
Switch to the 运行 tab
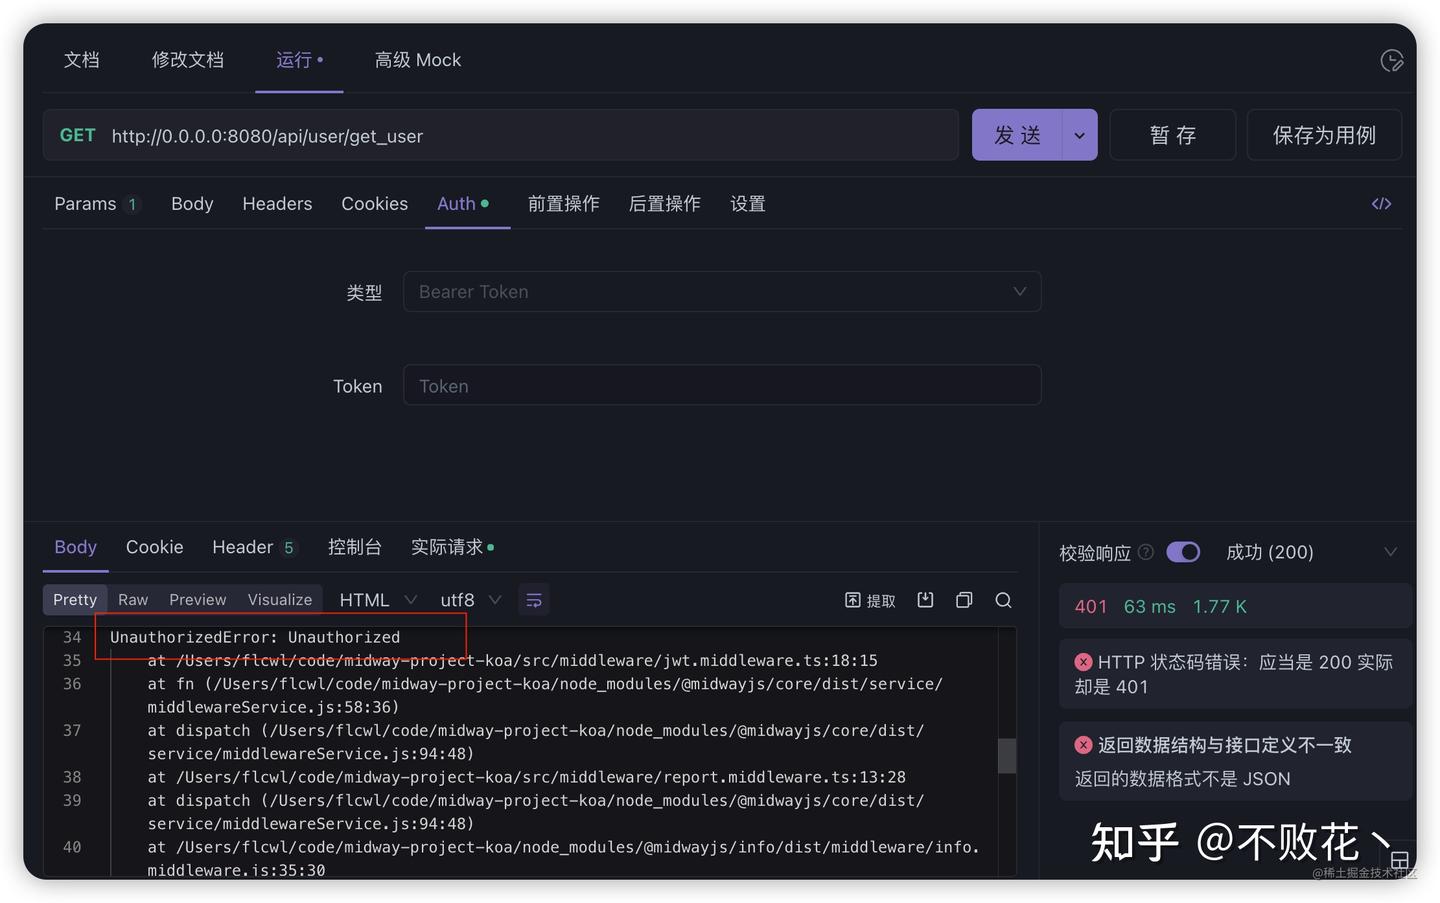click(x=299, y=60)
